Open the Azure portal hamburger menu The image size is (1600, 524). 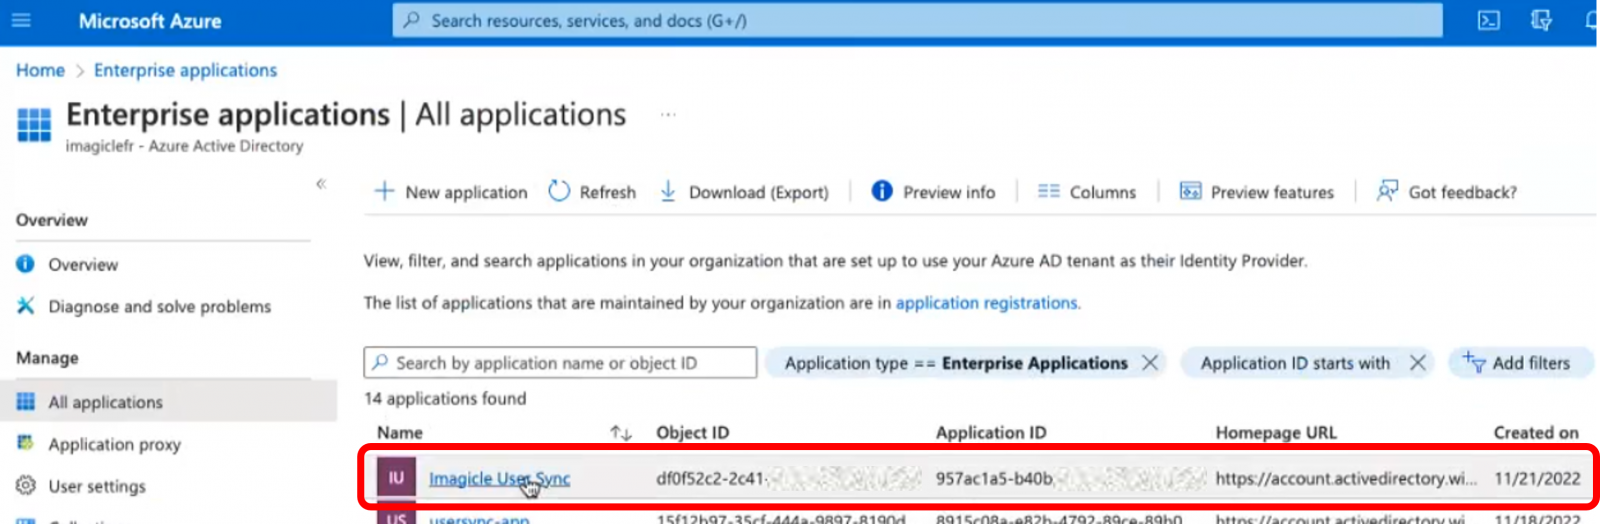click(x=21, y=20)
